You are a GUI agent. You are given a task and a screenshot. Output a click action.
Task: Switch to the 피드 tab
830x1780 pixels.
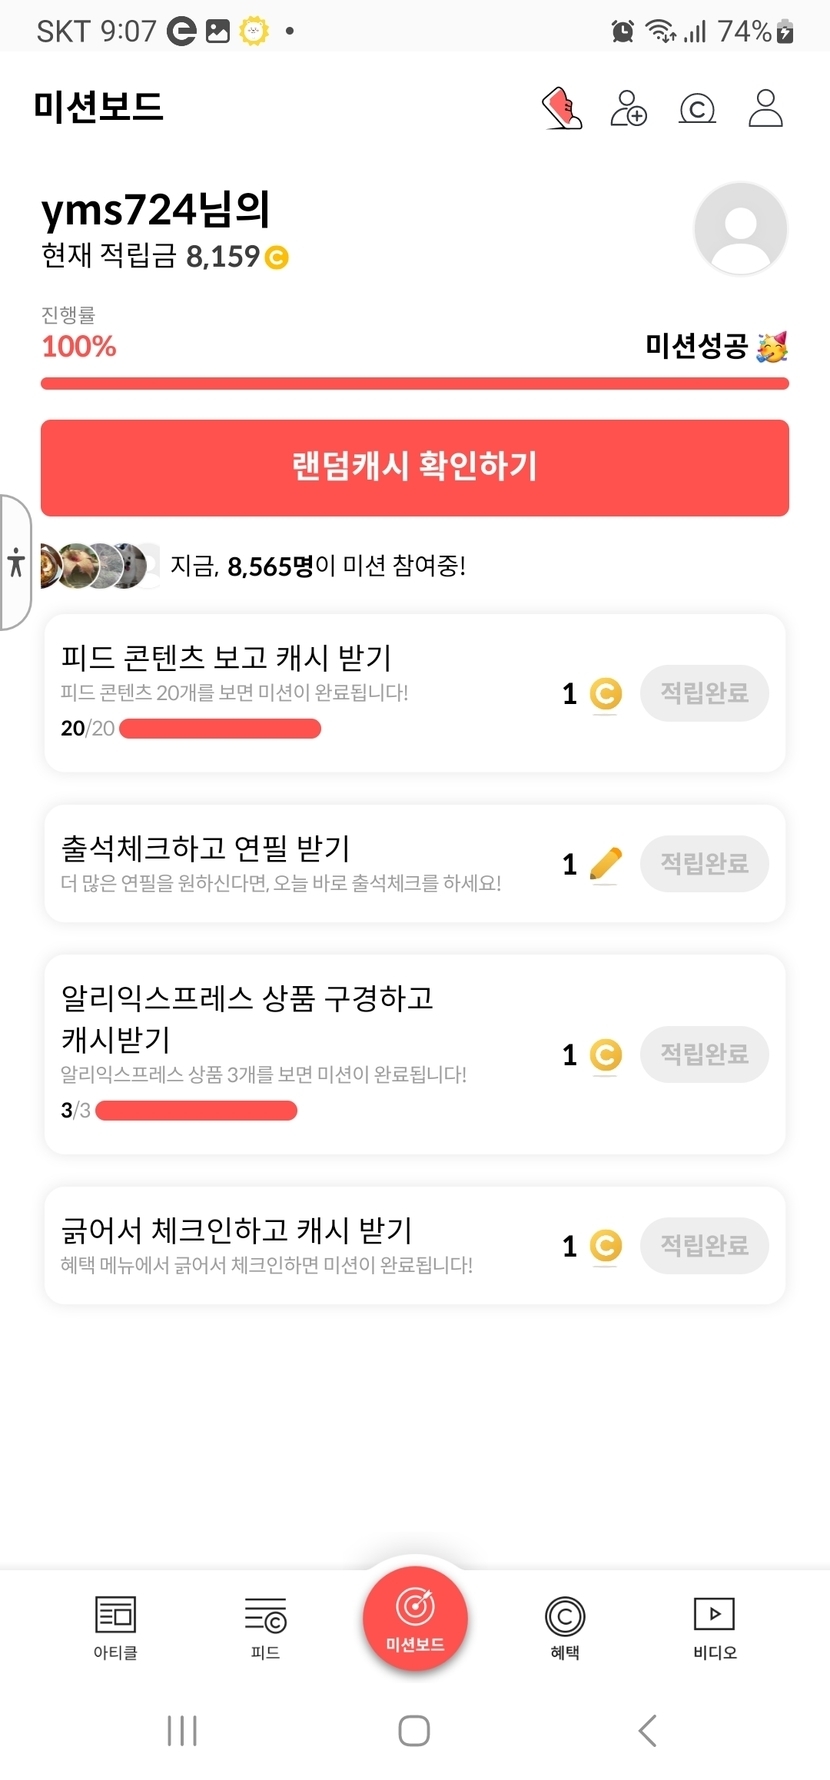(x=265, y=1628)
